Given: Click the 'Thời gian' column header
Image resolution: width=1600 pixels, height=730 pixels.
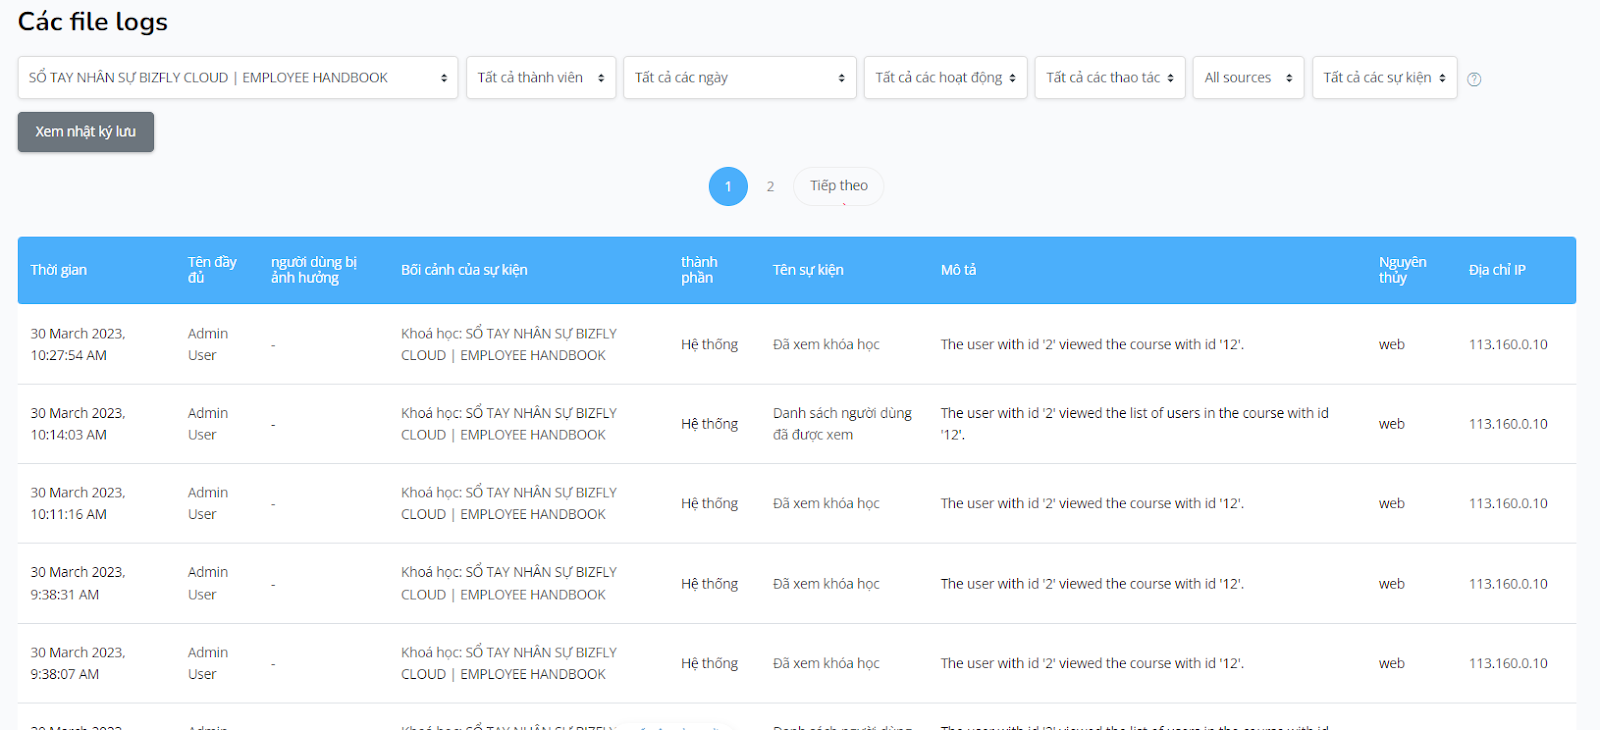Looking at the screenshot, I should [x=59, y=270].
